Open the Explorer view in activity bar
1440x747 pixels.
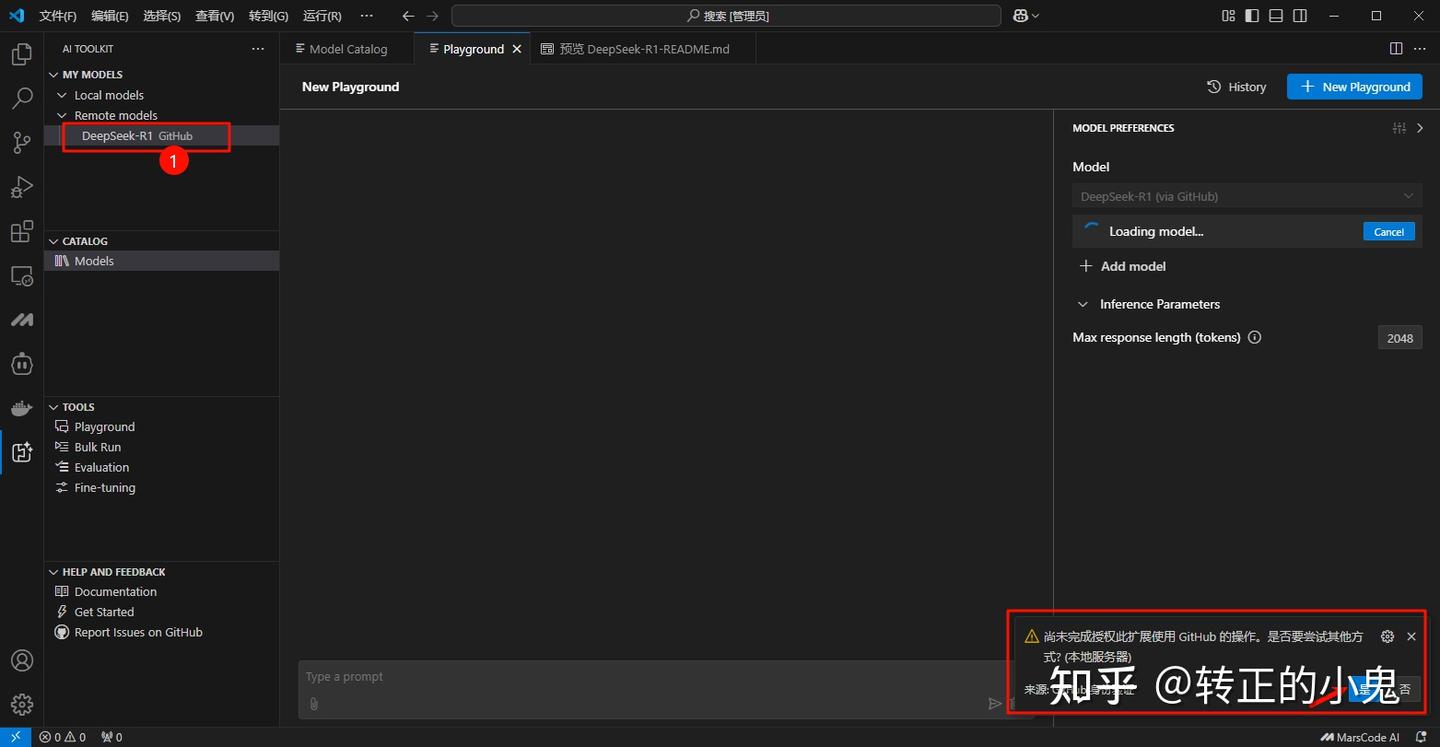pyautogui.click(x=21, y=55)
